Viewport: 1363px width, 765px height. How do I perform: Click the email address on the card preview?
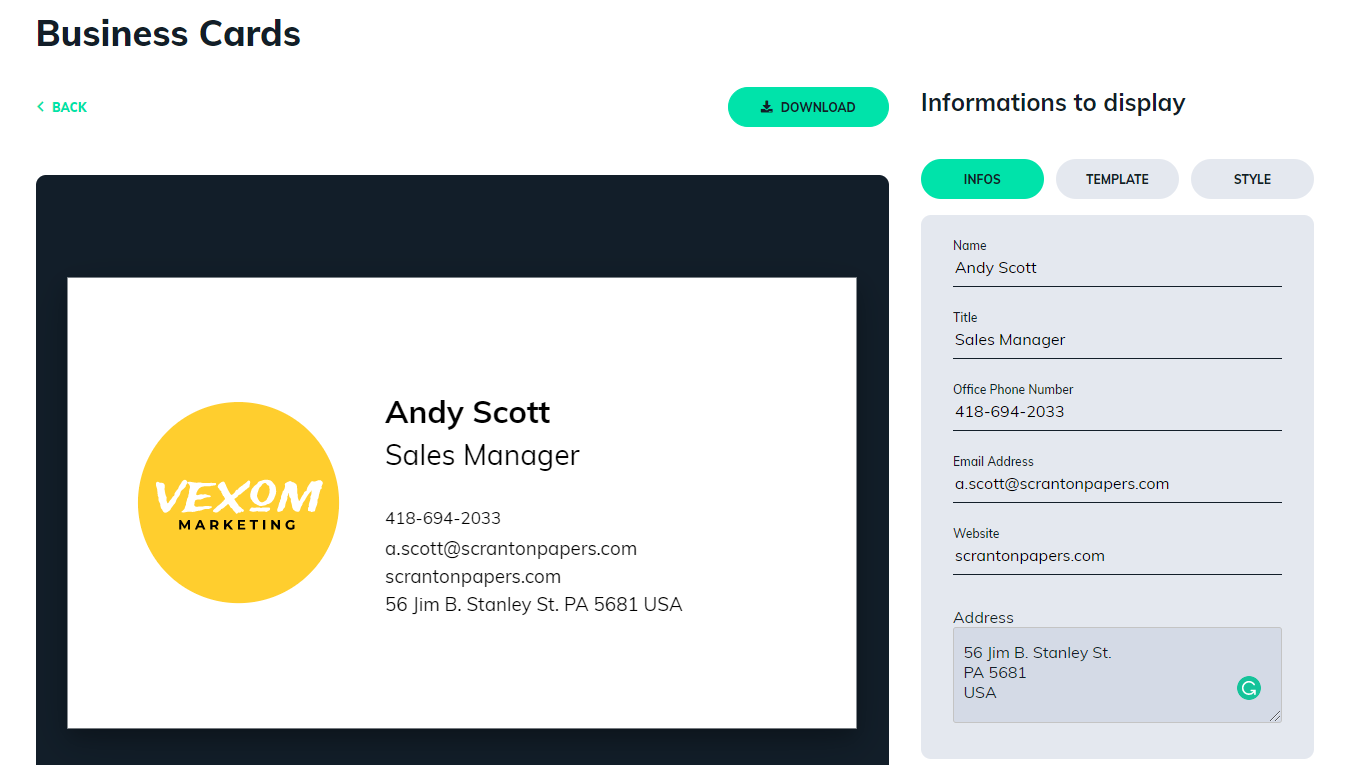pos(511,548)
